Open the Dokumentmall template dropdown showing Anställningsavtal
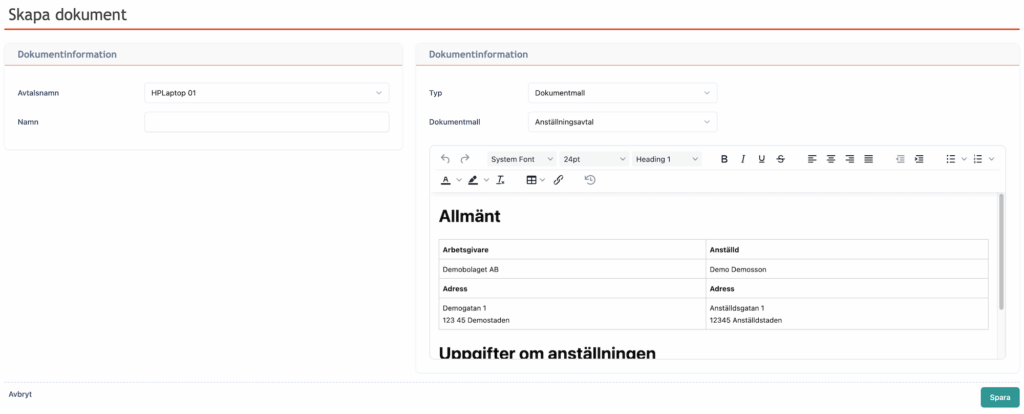Image resolution: width=1024 pixels, height=414 pixels. [622, 122]
